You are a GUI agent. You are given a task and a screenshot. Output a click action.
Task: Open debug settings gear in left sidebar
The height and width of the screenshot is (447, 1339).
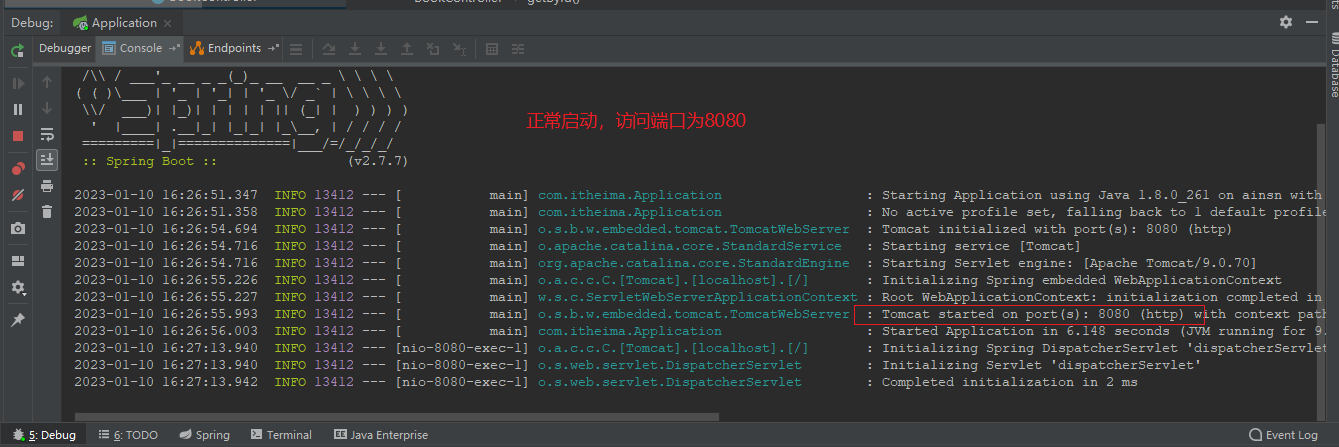[x=17, y=288]
